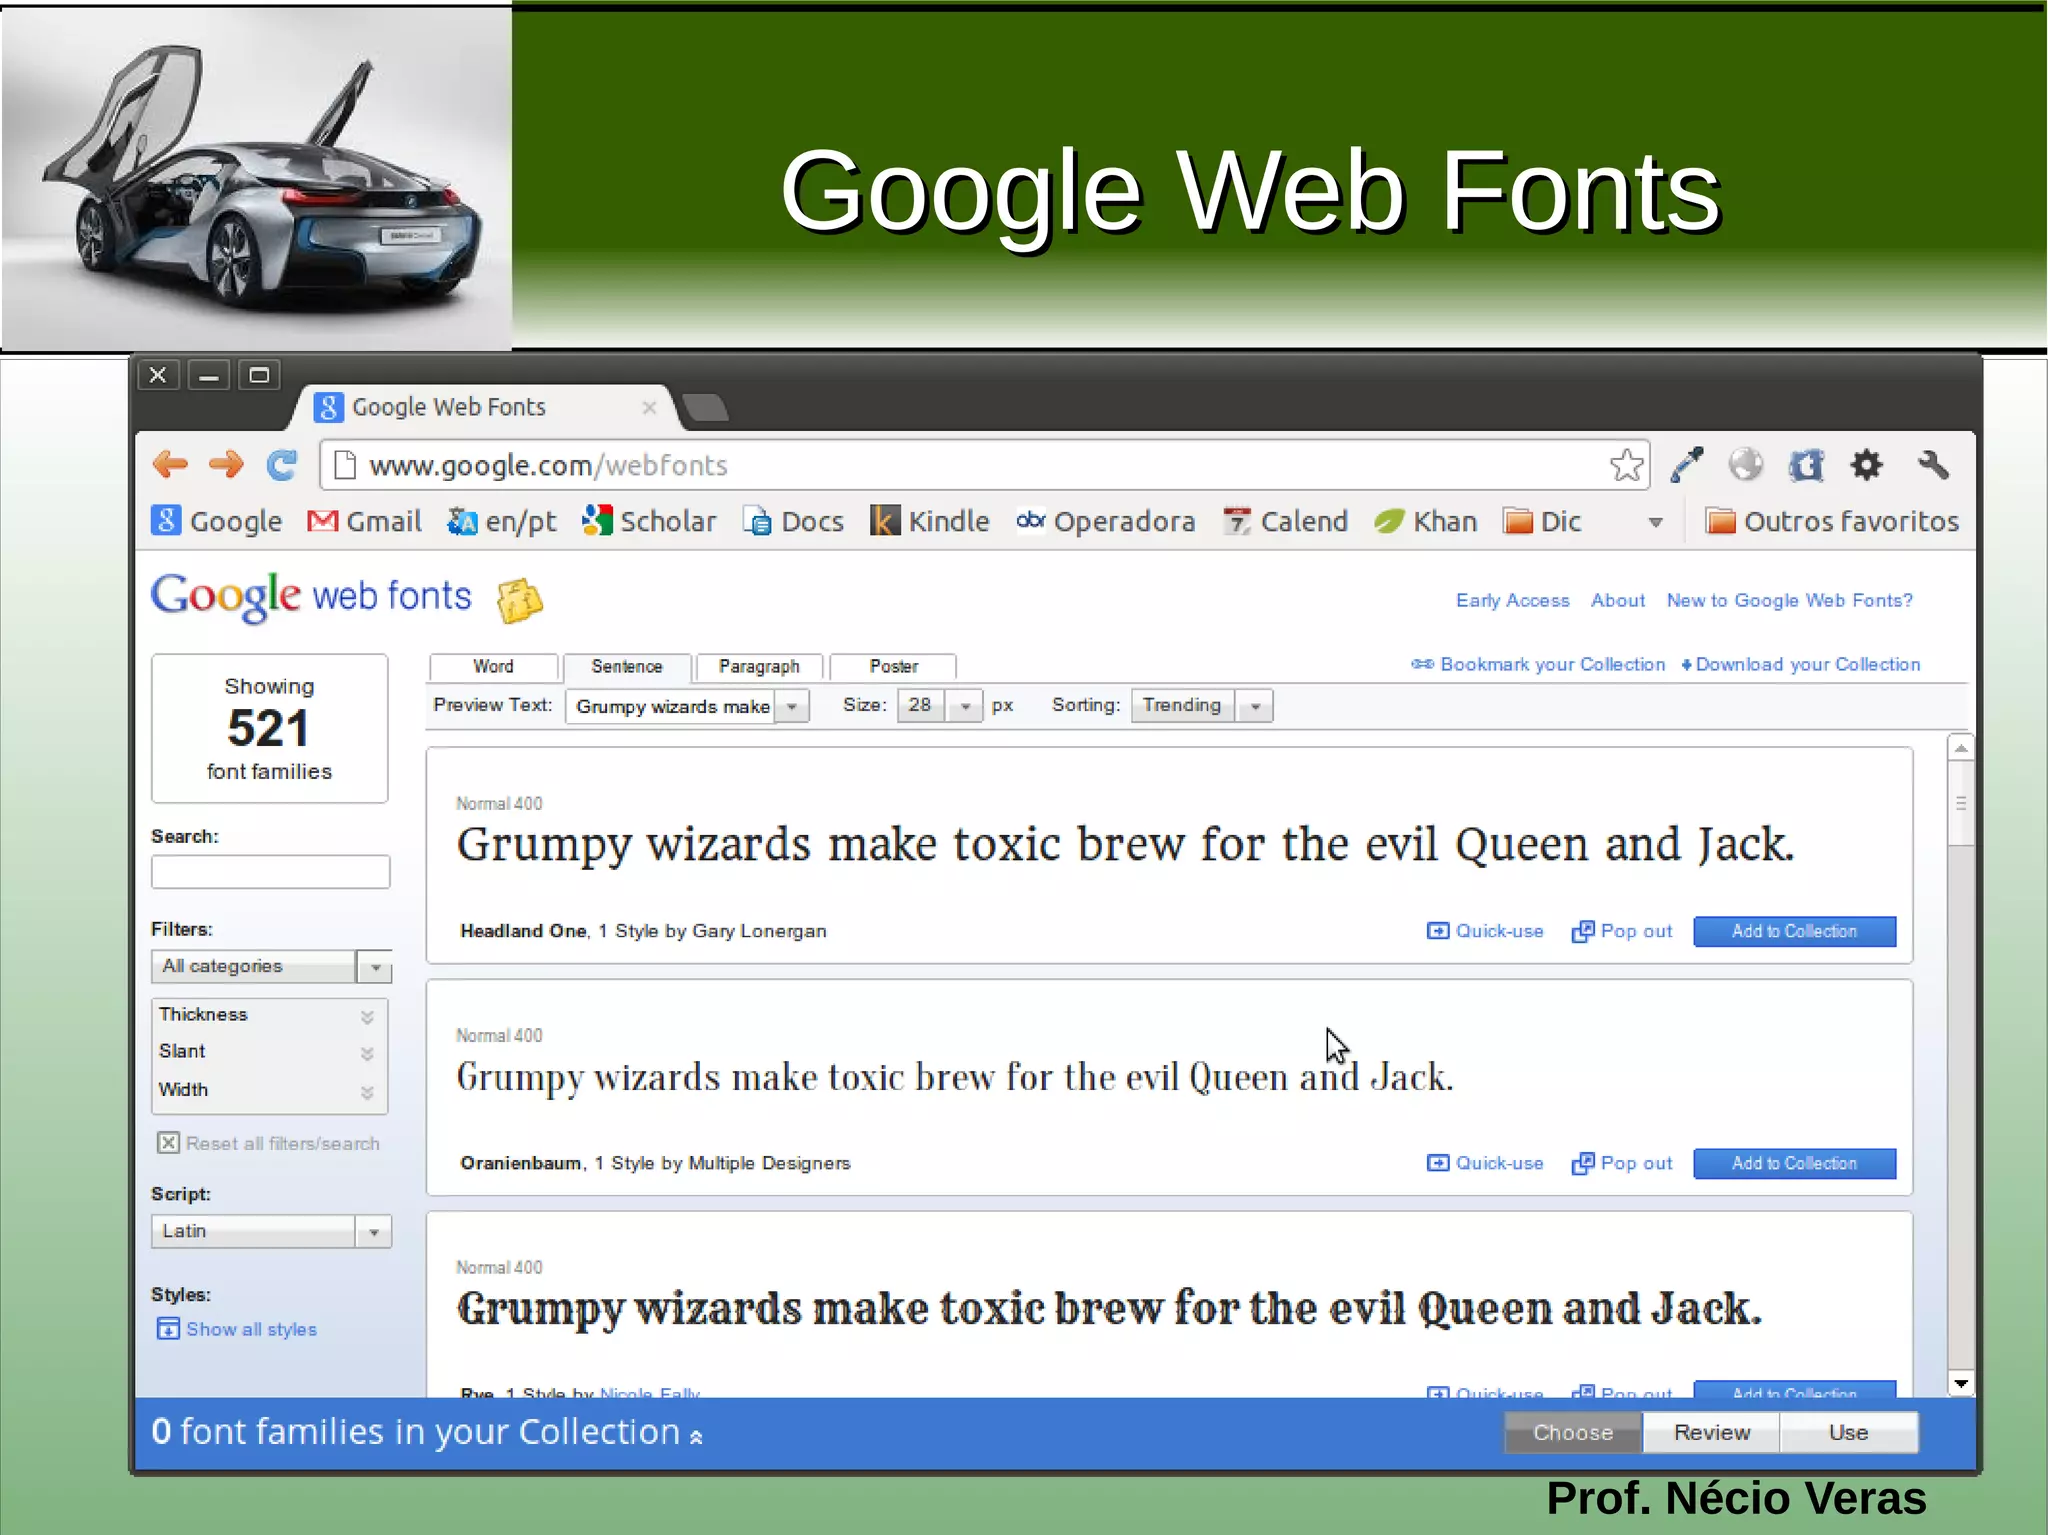Click the scrollbar down arrow
This screenshot has width=2048, height=1535.
tap(1960, 1384)
